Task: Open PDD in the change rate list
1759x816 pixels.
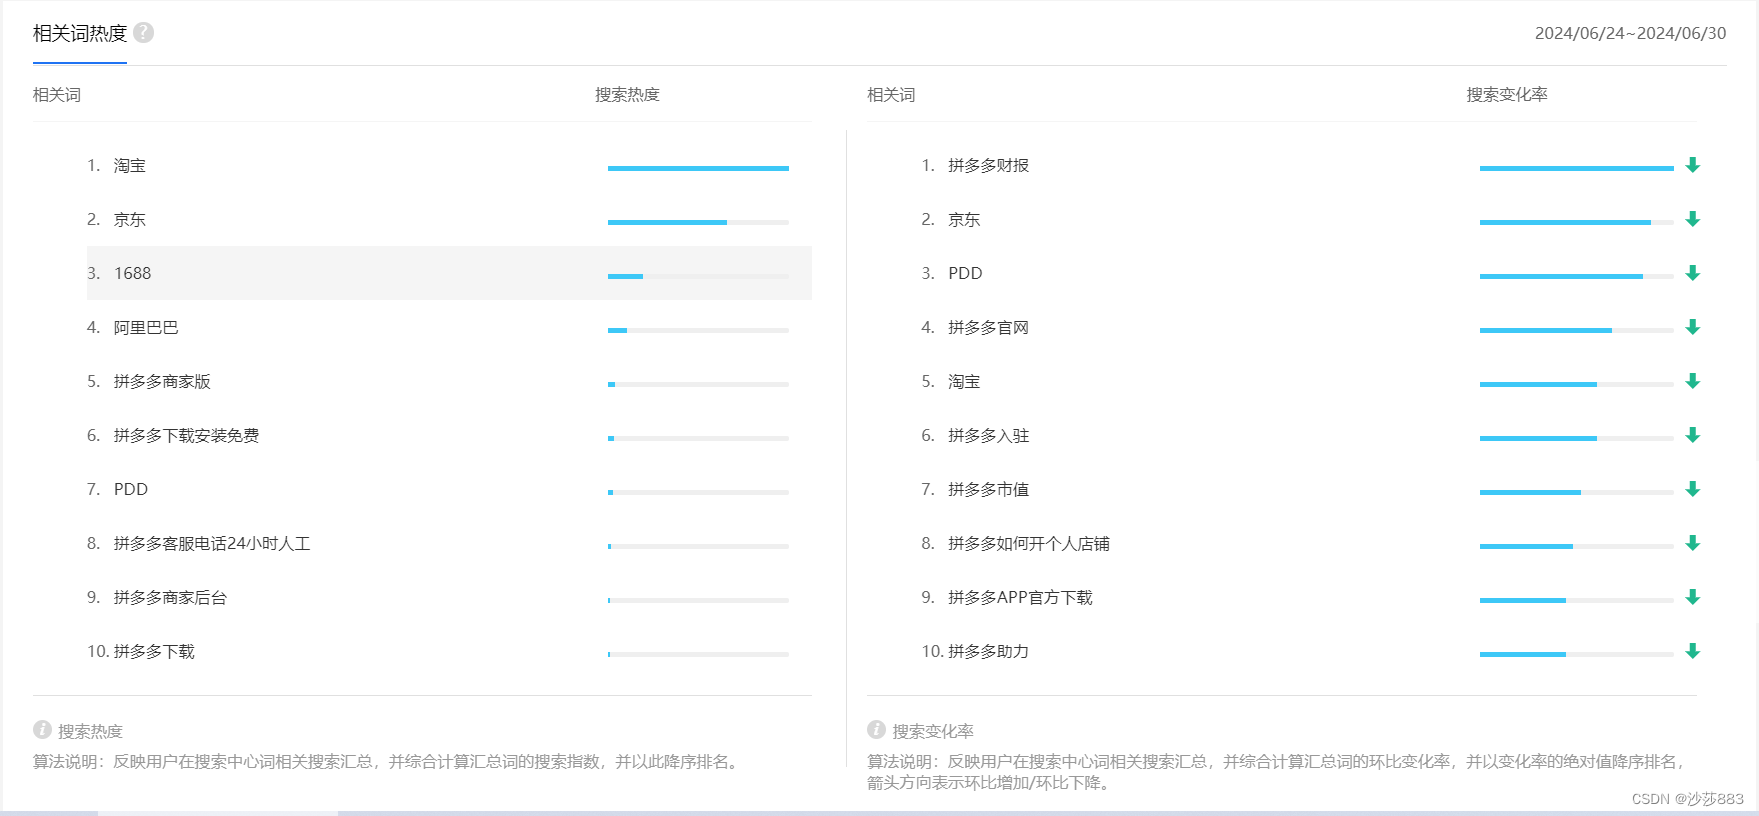Action: (965, 274)
